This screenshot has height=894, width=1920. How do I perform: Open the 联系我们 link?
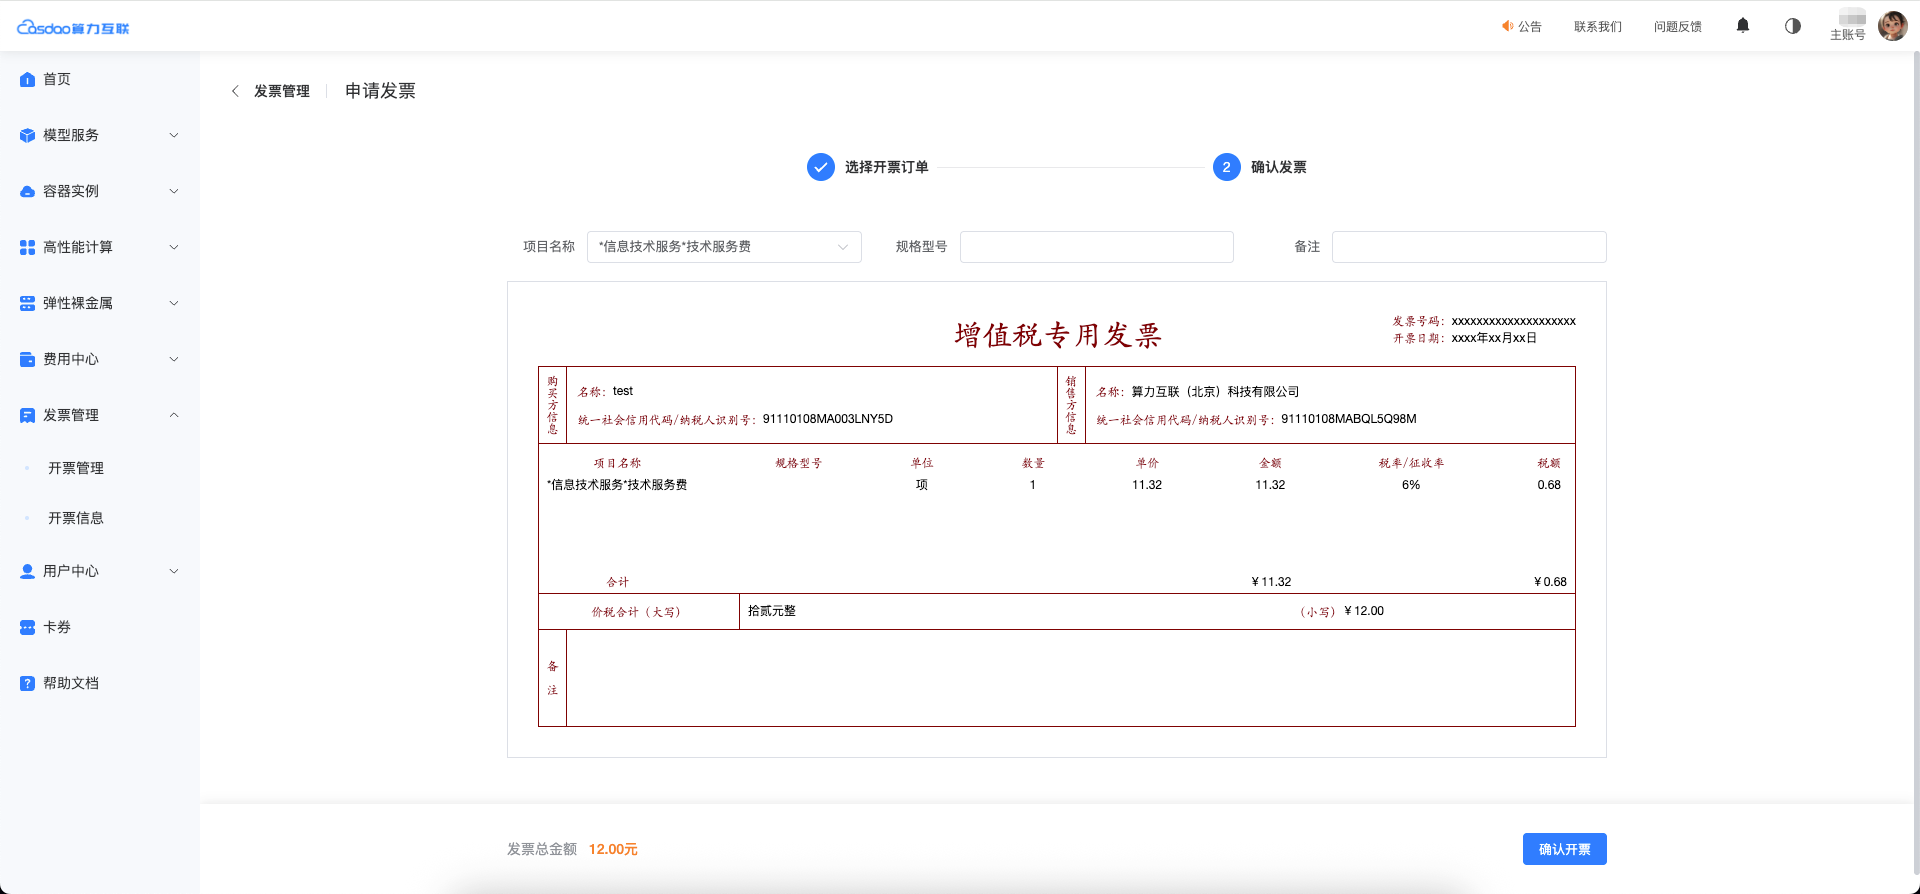tap(1598, 26)
